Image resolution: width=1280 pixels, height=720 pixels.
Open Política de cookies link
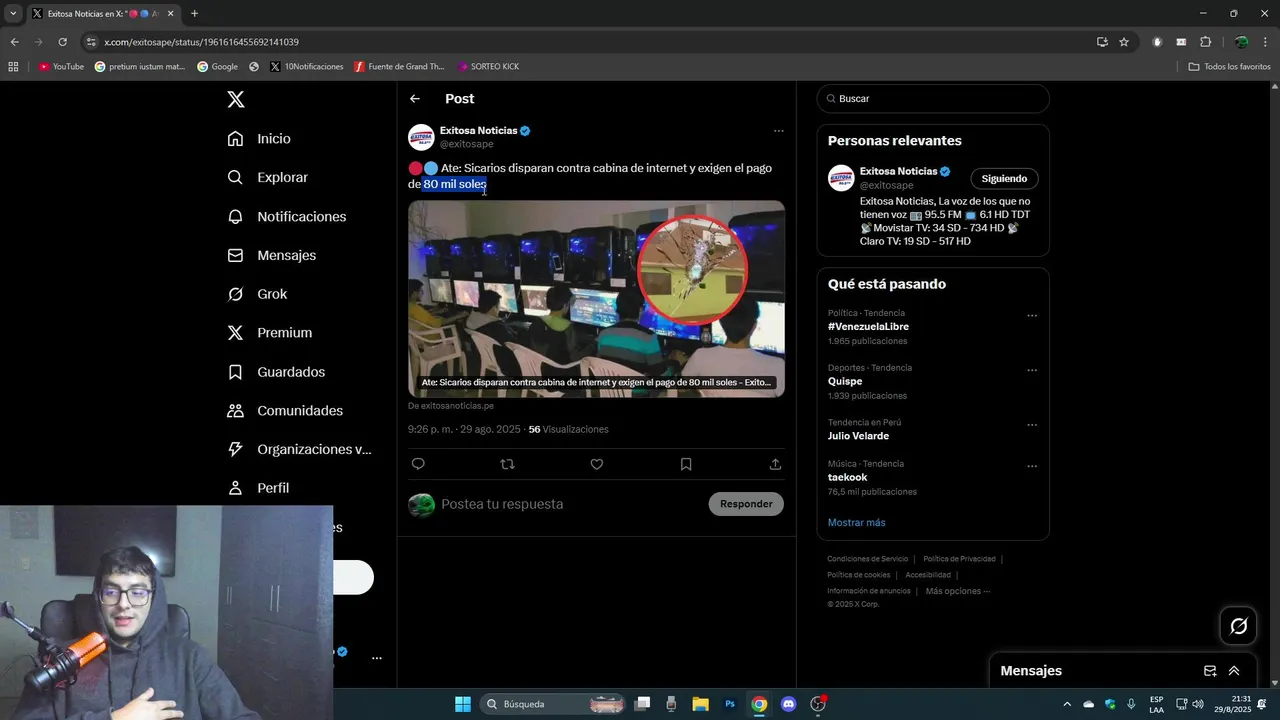pyautogui.click(x=858, y=575)
